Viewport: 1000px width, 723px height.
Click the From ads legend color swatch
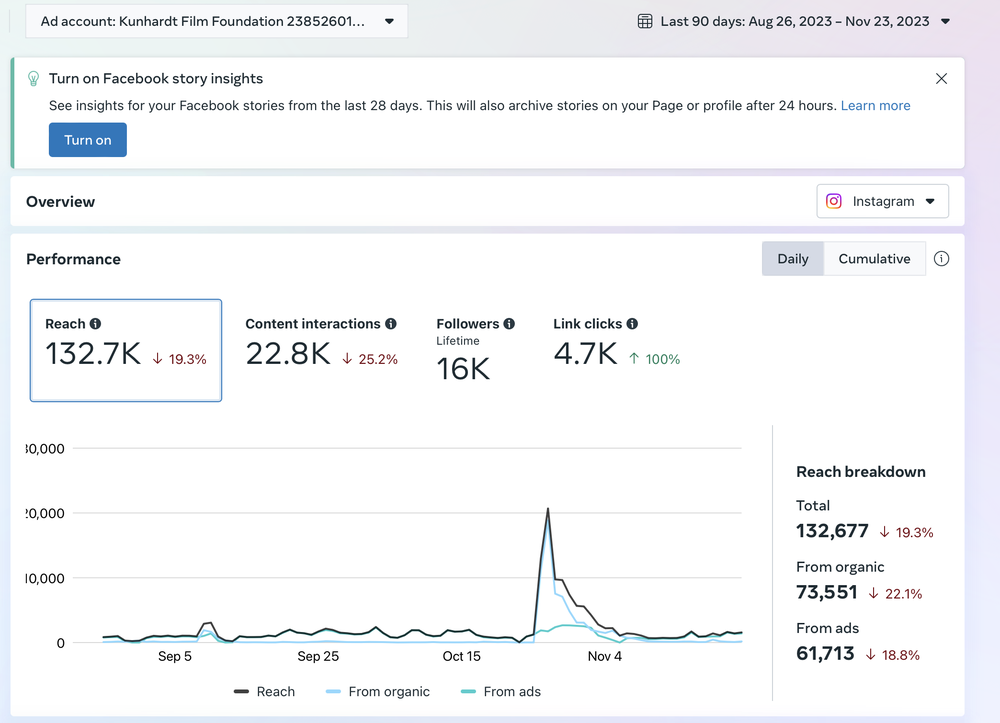click(x=467, y=691)
